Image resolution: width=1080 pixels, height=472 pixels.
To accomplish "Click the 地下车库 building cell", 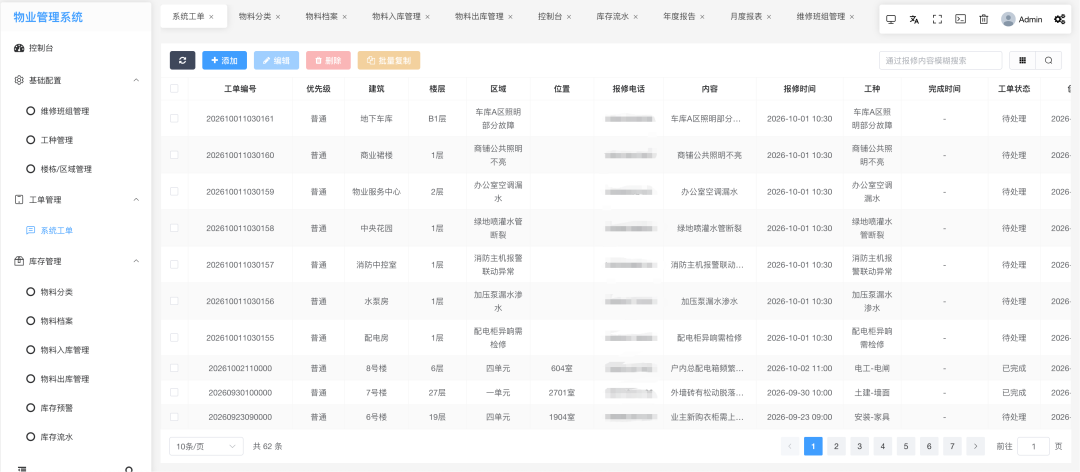I will click(x=376, y=119).
